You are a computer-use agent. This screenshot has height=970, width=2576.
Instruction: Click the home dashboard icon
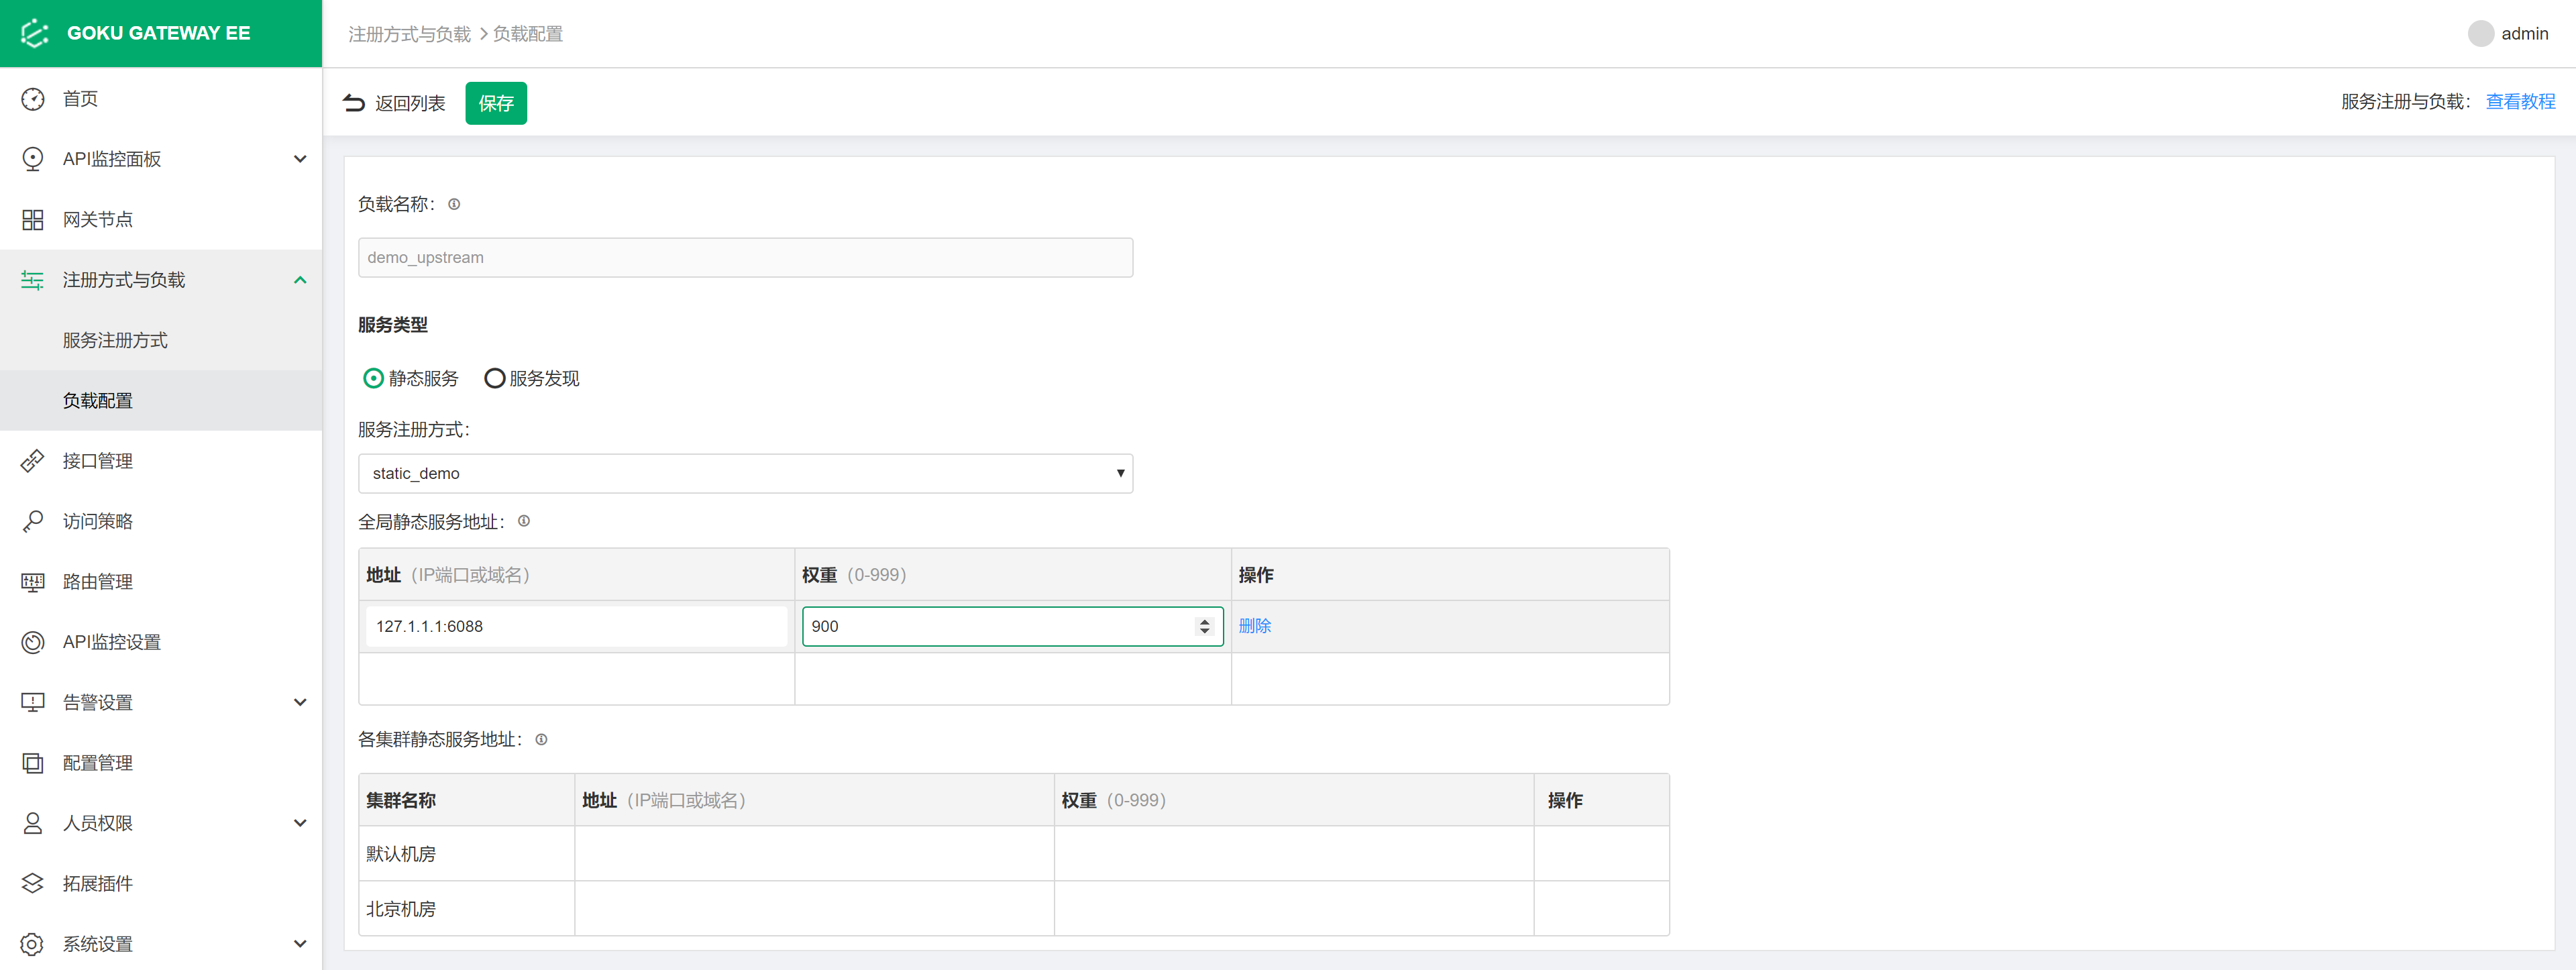tap(33, 99)
